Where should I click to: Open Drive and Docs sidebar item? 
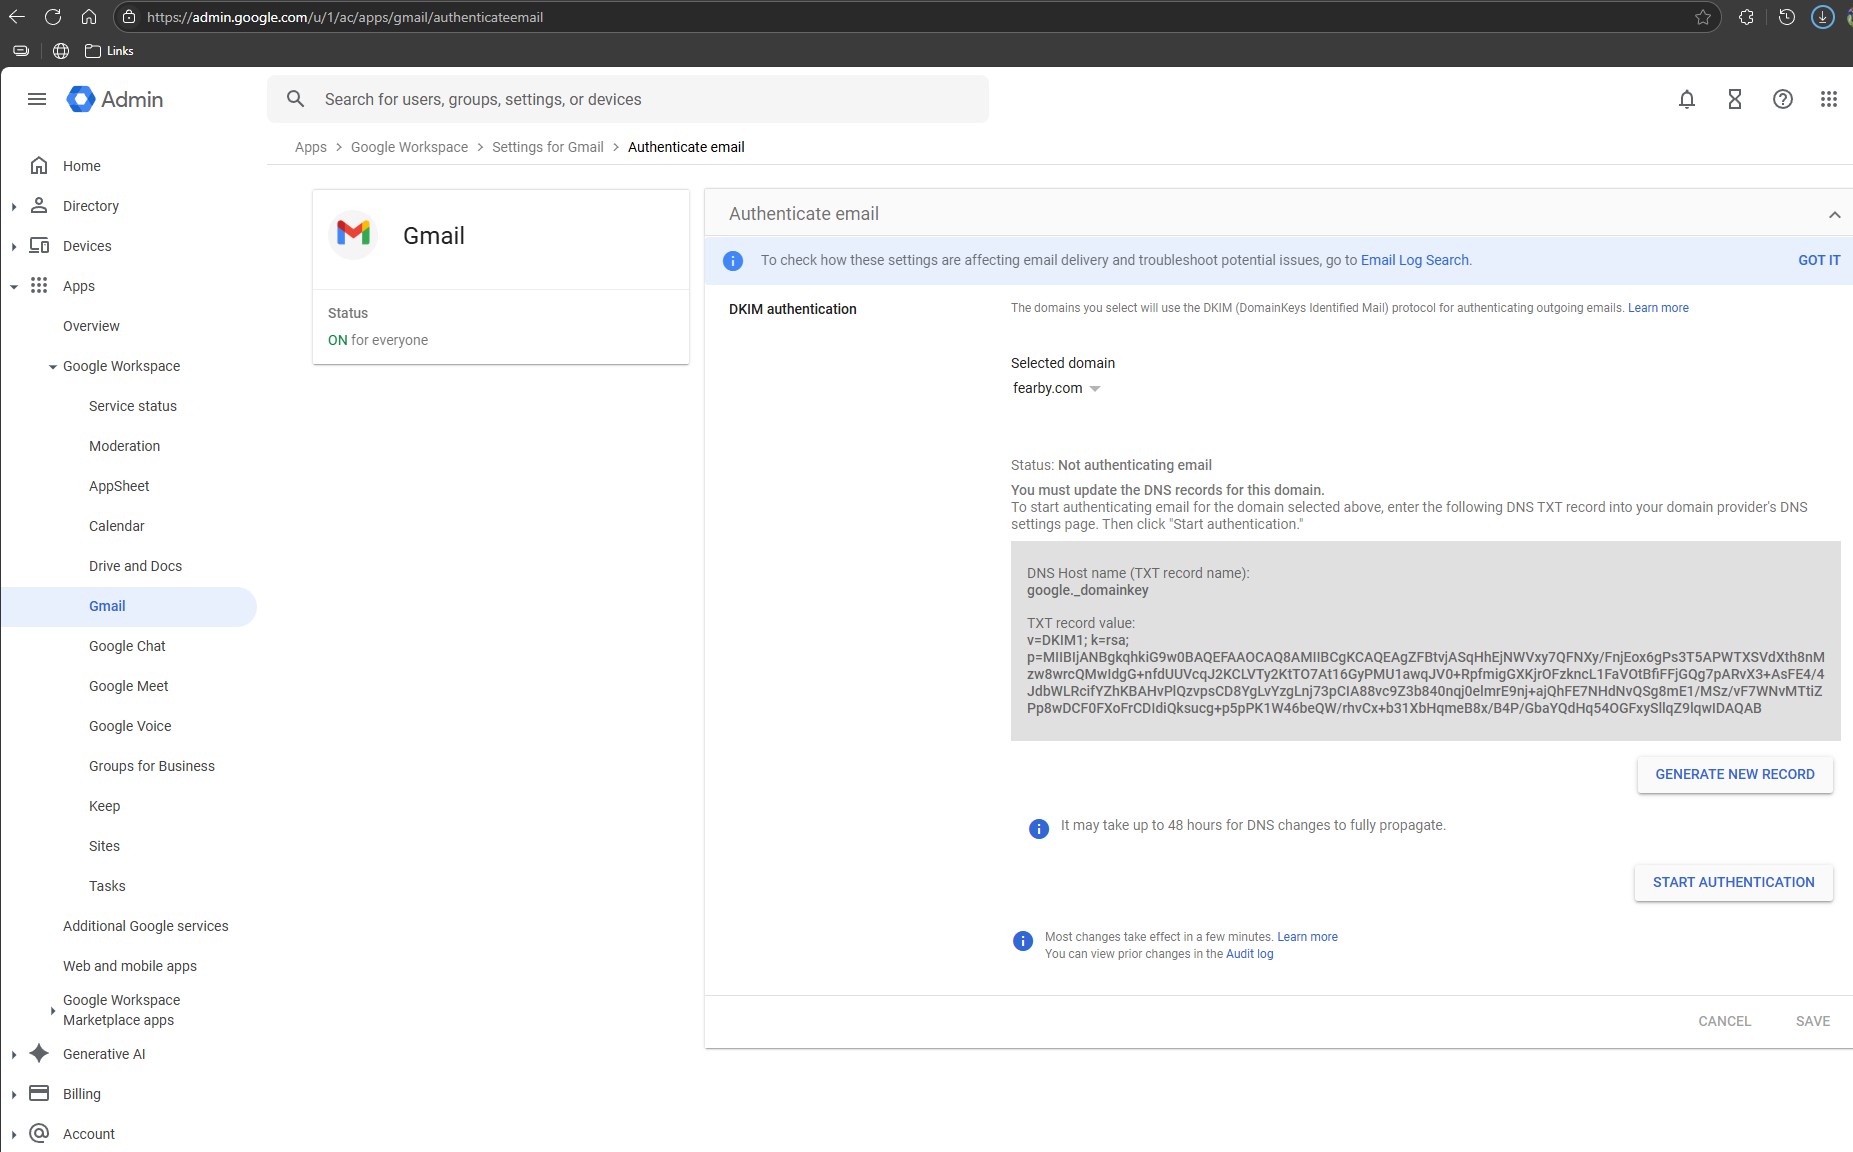[135, 566]
